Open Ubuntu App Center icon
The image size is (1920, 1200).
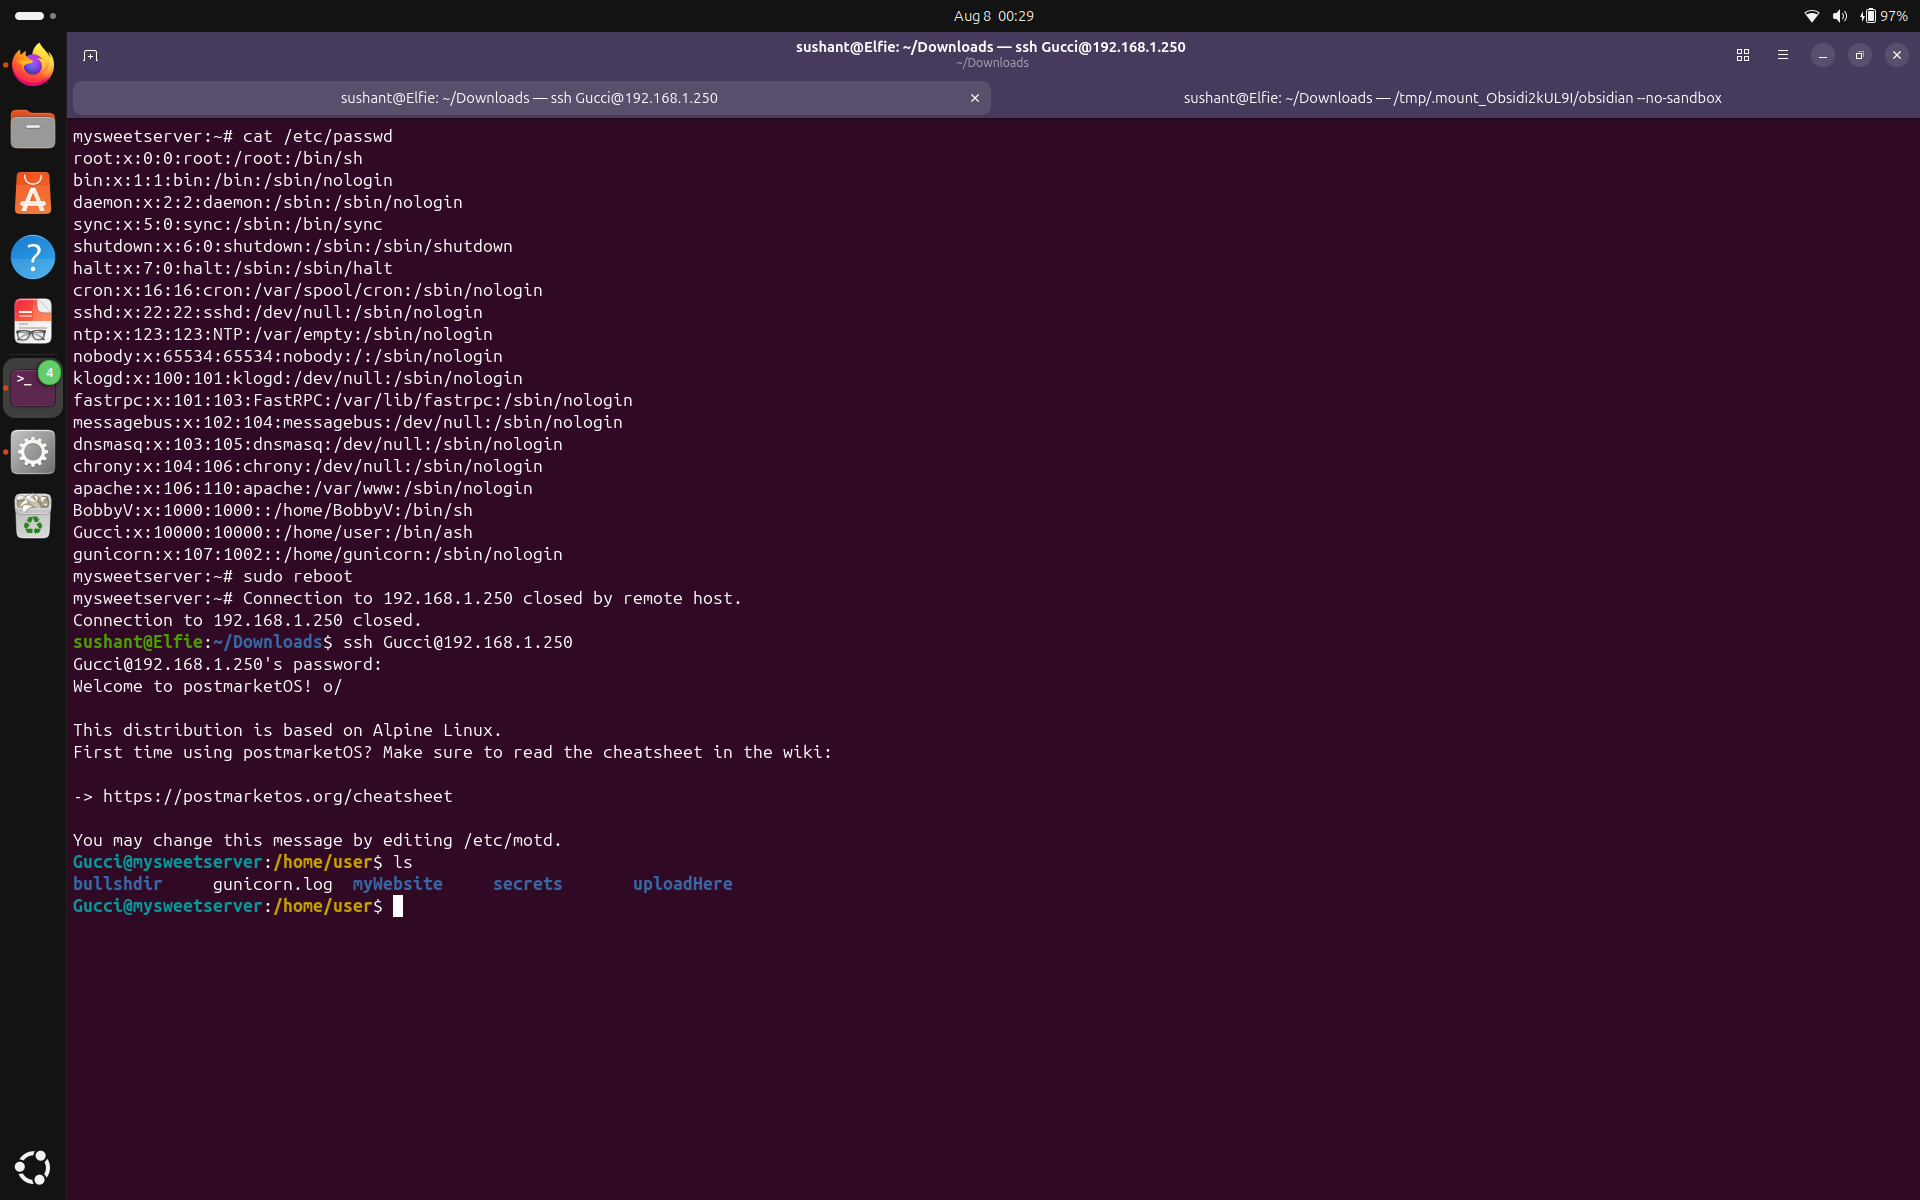[x=33, y=193]
